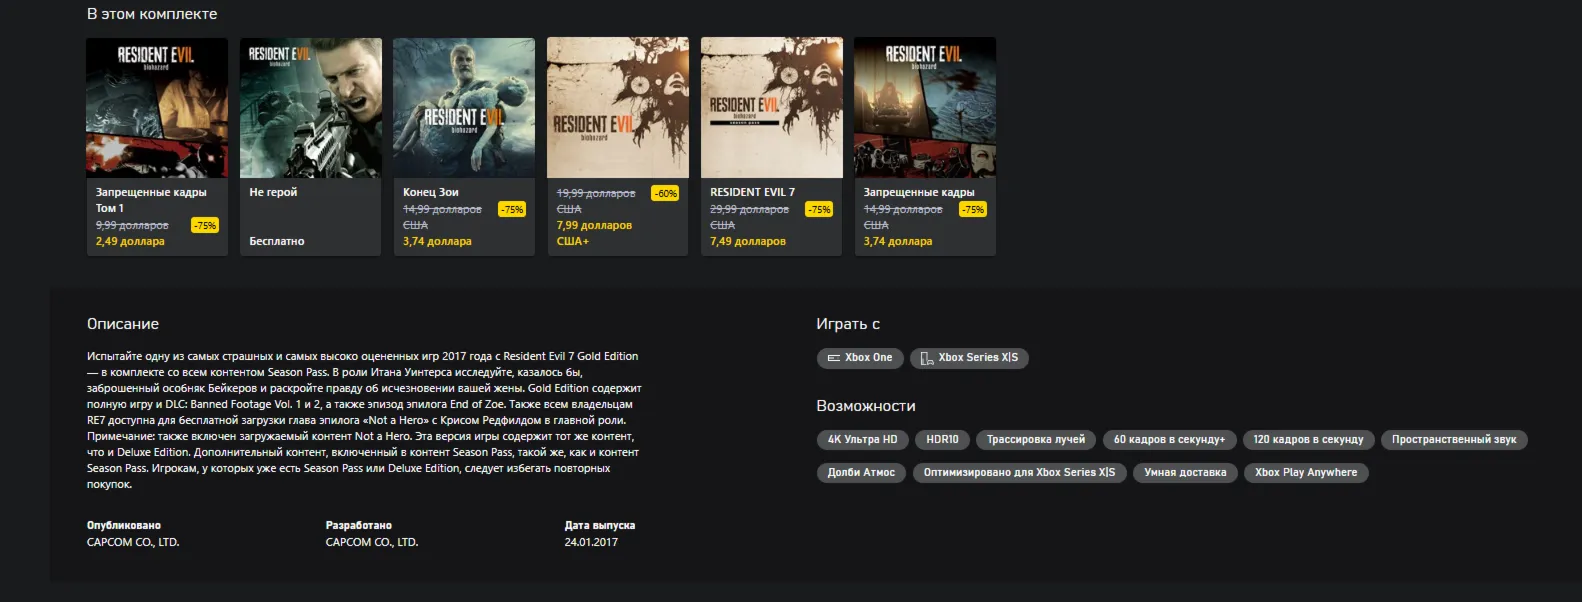The height and width of the screenshot is (602, 1582).
Task: Open the Banned Footage Vol. 1 thumbnail
Action: pos(157,108)
